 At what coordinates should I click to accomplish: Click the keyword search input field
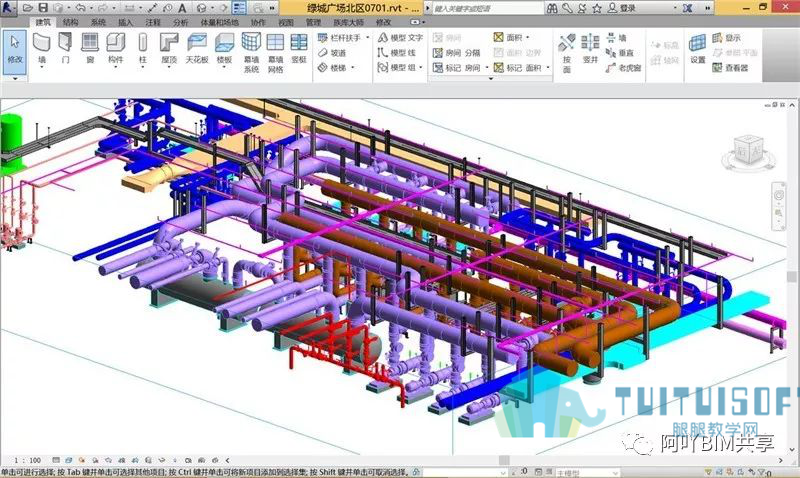coord(487,8)
